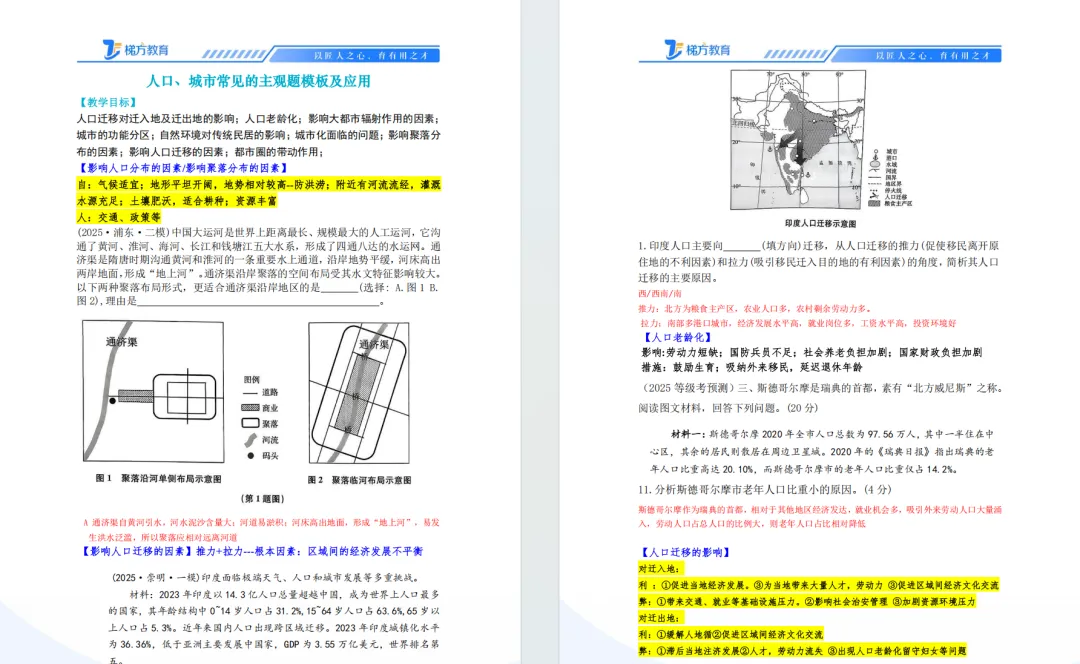Click the heading 【影响人口迁移的因素】
Screen dimensions: 1080x664
[137, 551]
